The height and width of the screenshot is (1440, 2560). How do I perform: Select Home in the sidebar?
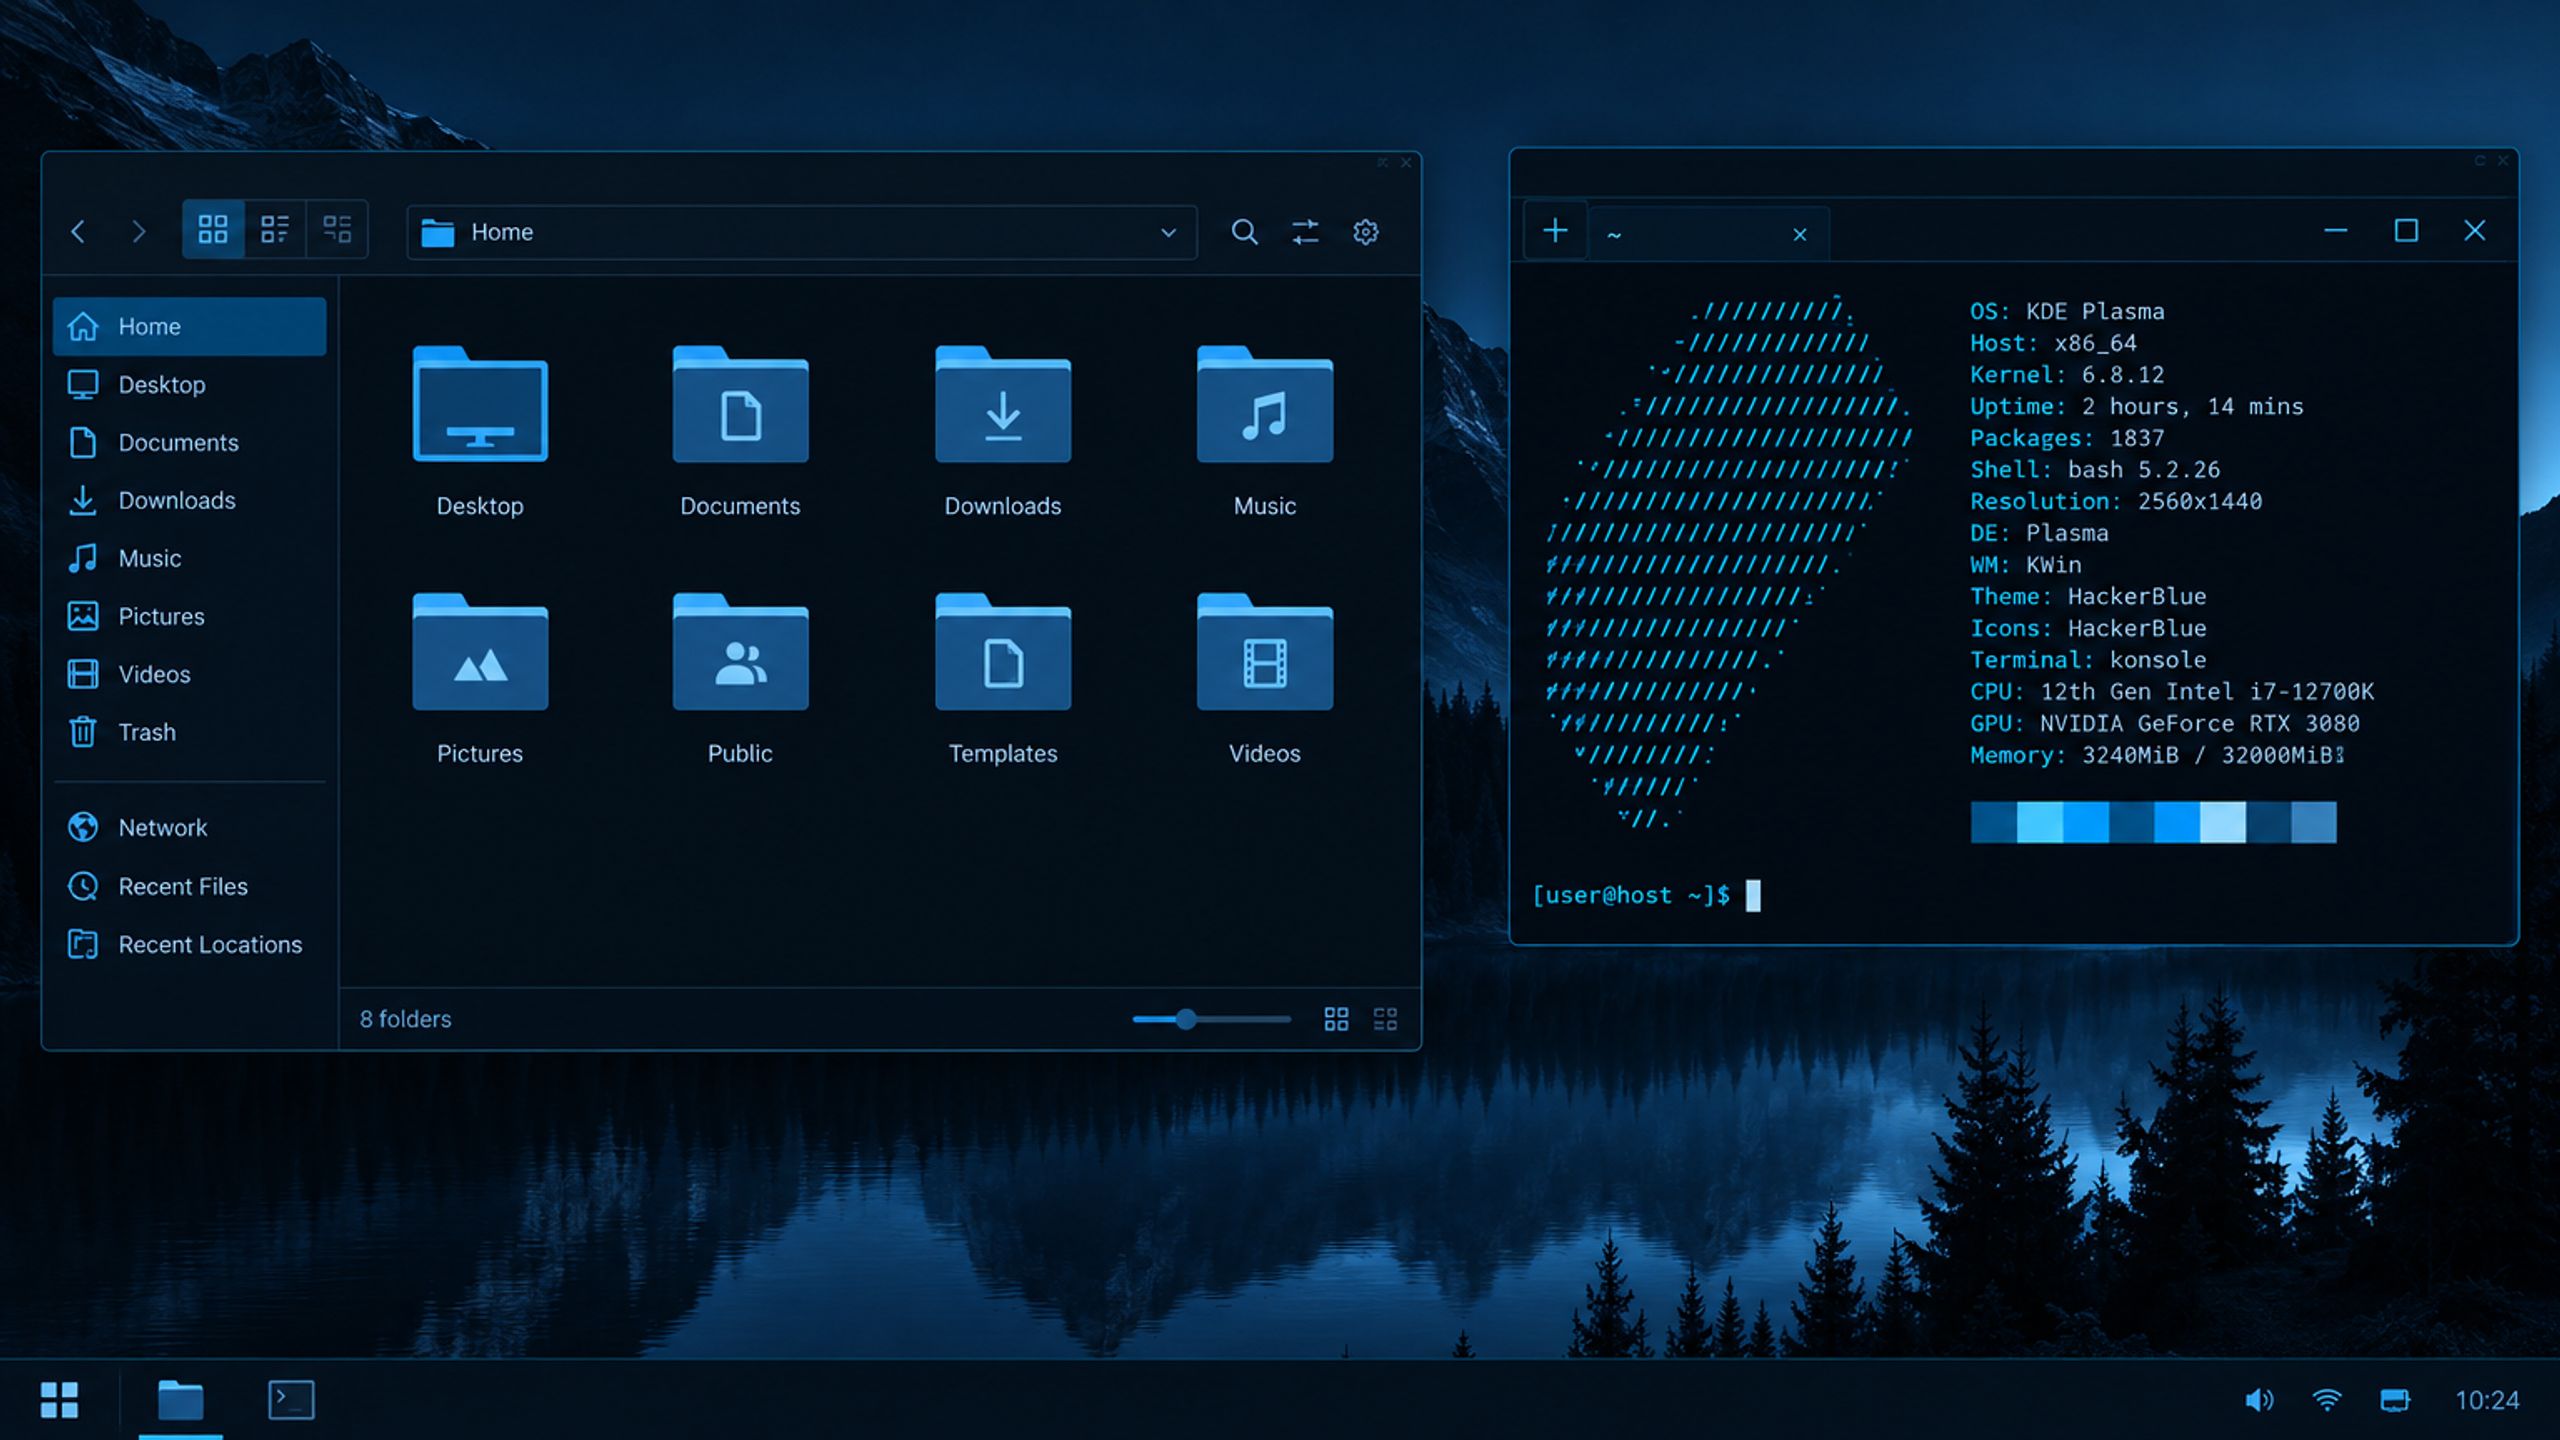click(189, 326)
